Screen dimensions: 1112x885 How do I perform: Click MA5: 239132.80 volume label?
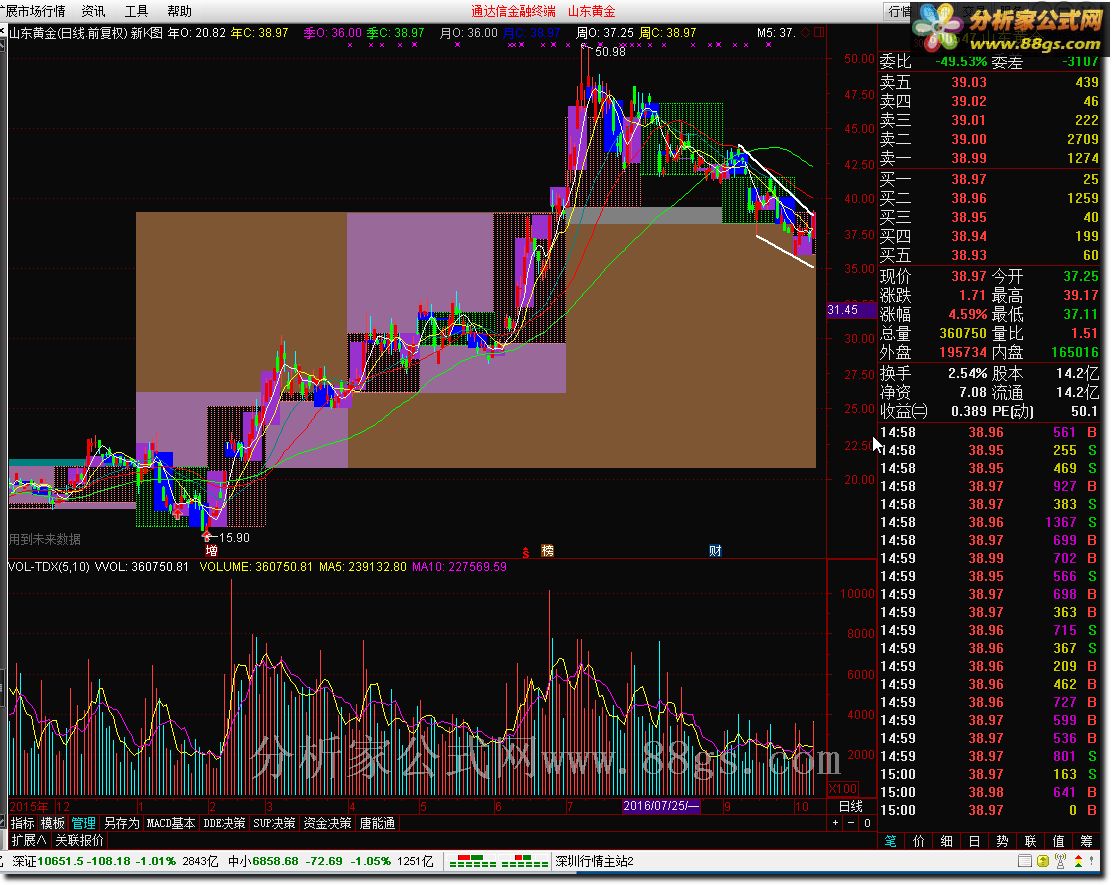tap(363, 567)
